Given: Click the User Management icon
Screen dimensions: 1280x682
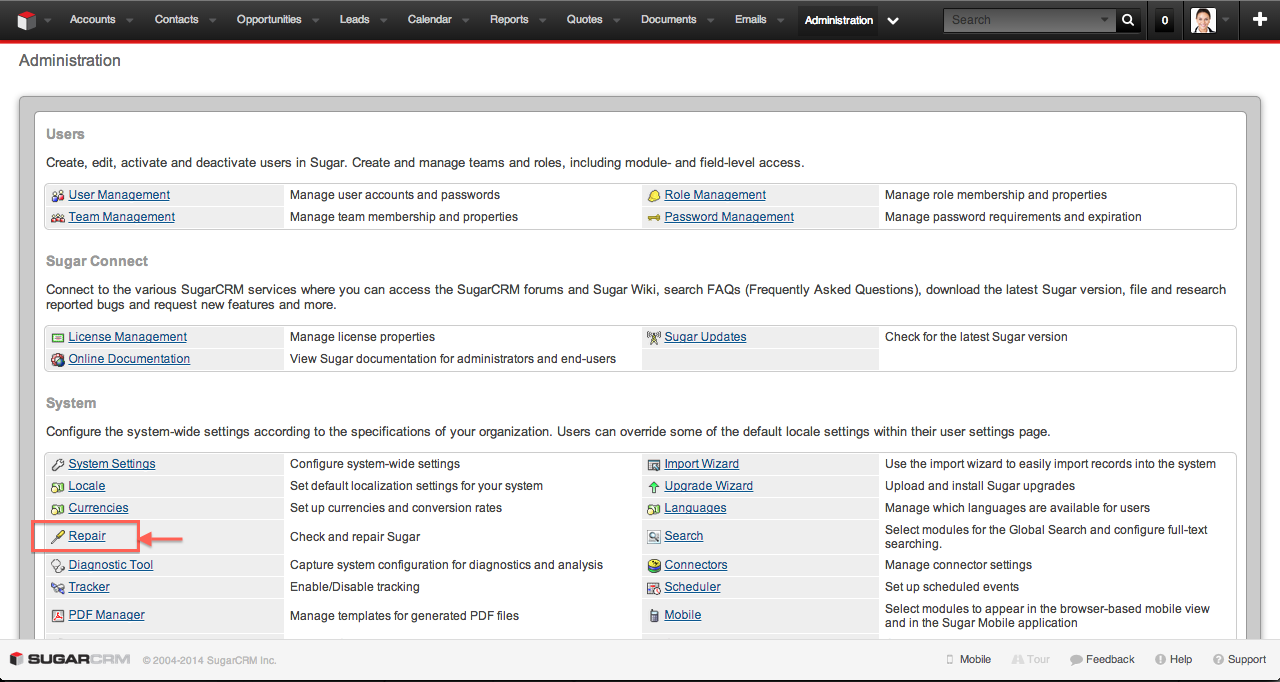Looking at the screenshot, I should tap(58, 195).
